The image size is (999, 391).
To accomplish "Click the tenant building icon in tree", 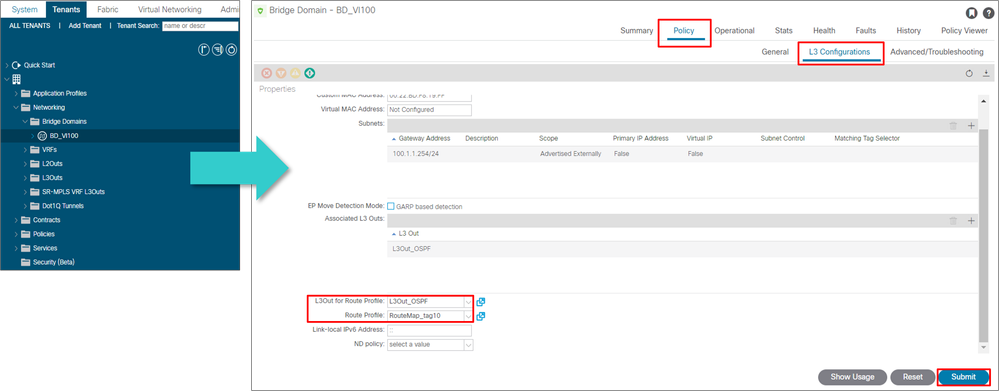I will click(17, 79).
